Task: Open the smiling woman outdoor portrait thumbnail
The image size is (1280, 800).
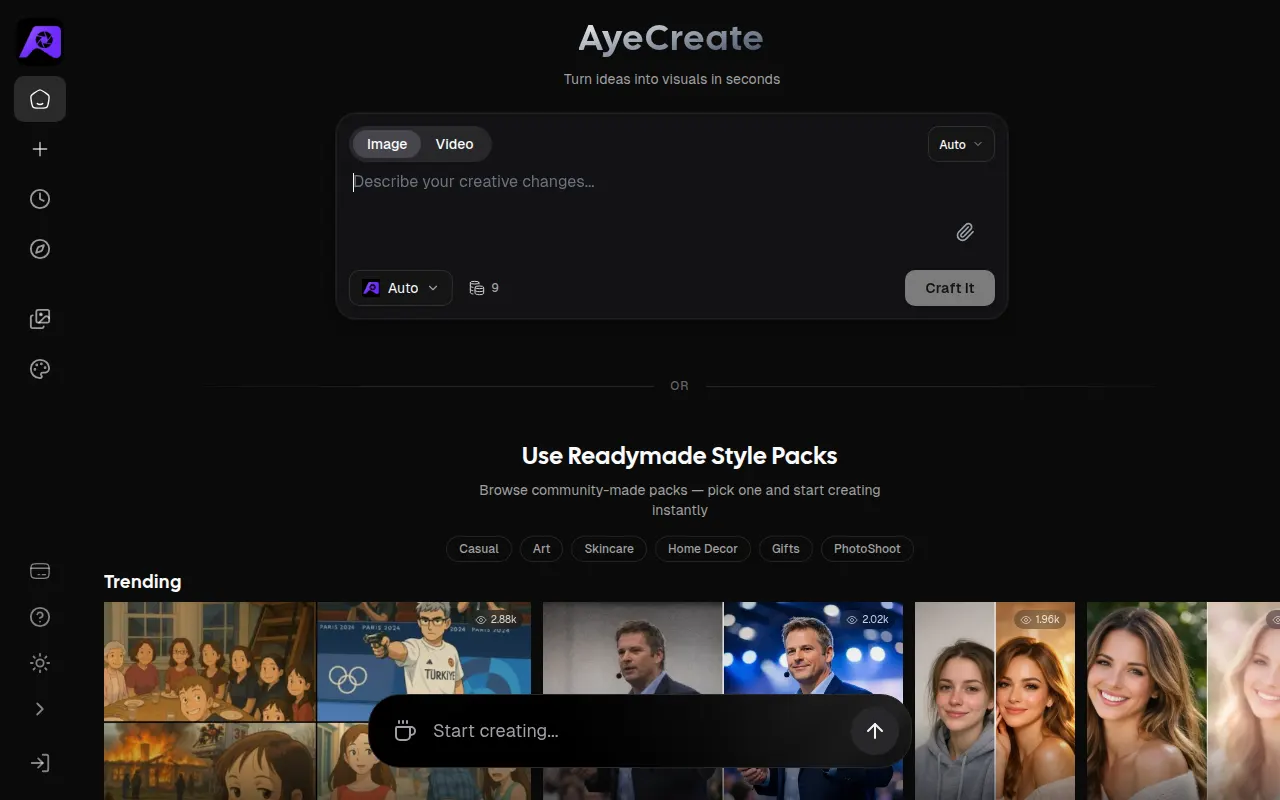Action: (1147, 701)
